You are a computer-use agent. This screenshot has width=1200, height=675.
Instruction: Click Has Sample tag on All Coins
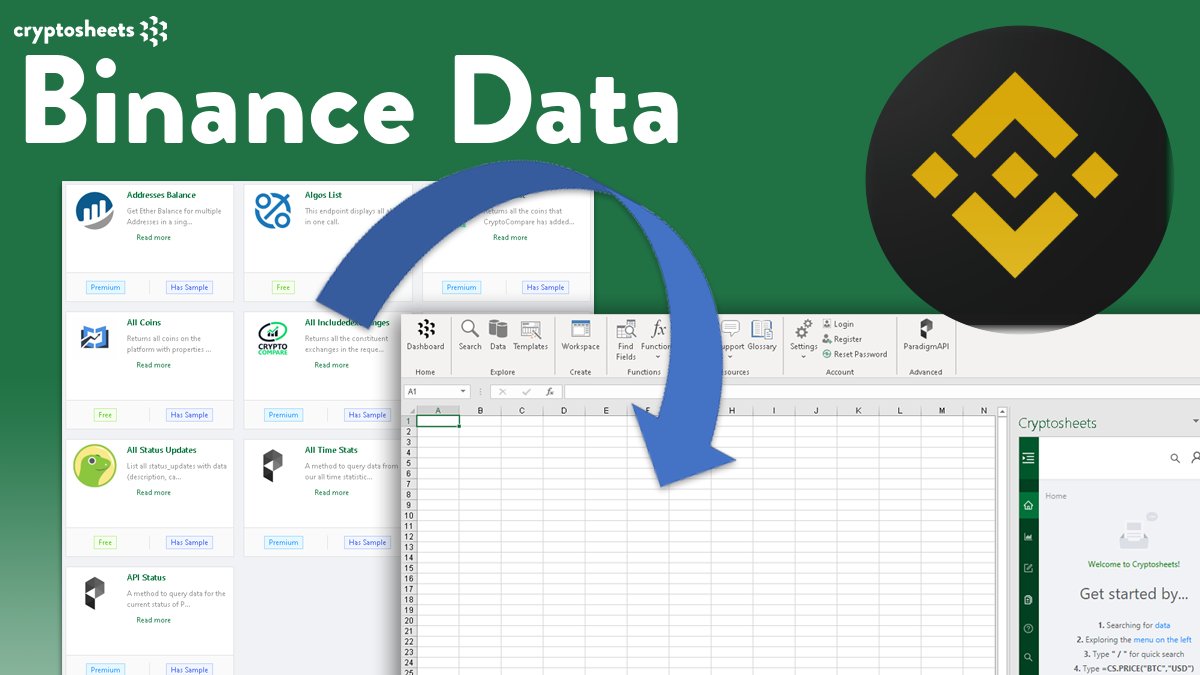click(189, 415)
